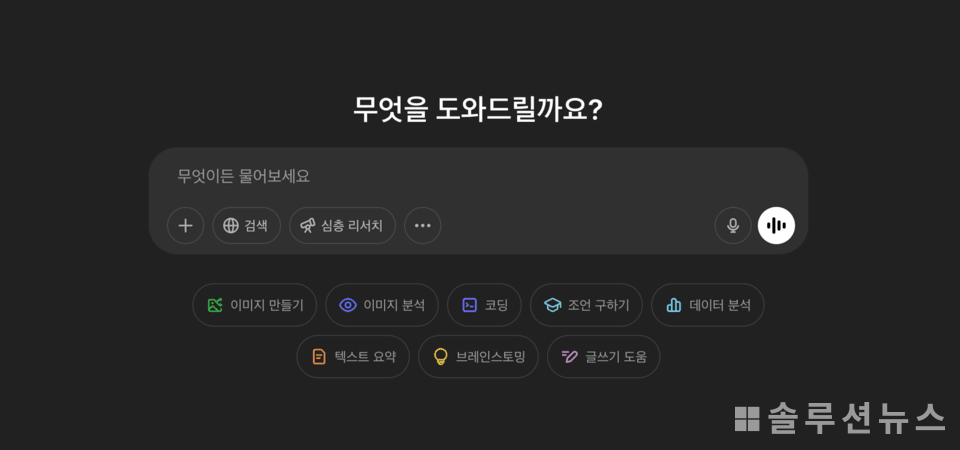Click the 무엇을 도와드릴까요? heading

(x=478, y=110)
